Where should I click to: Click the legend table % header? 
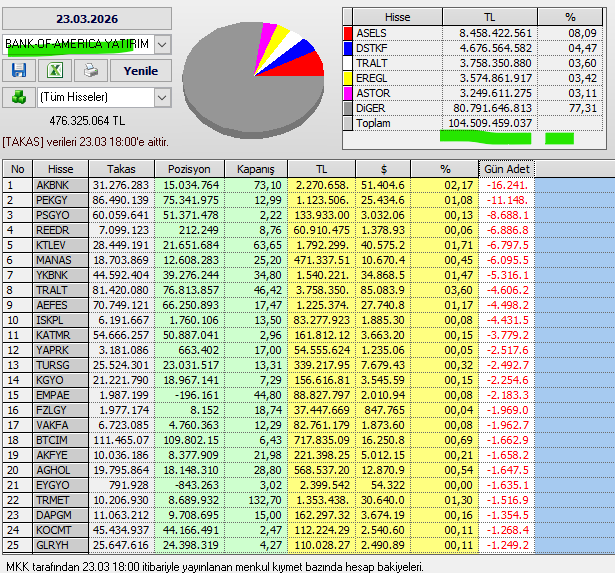570,17
